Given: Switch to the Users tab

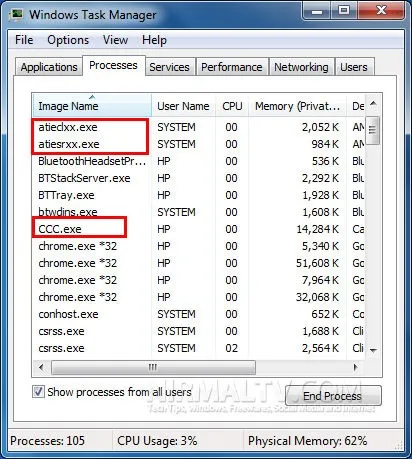Looking at the screenshot, I should click(x=354, y=67).
